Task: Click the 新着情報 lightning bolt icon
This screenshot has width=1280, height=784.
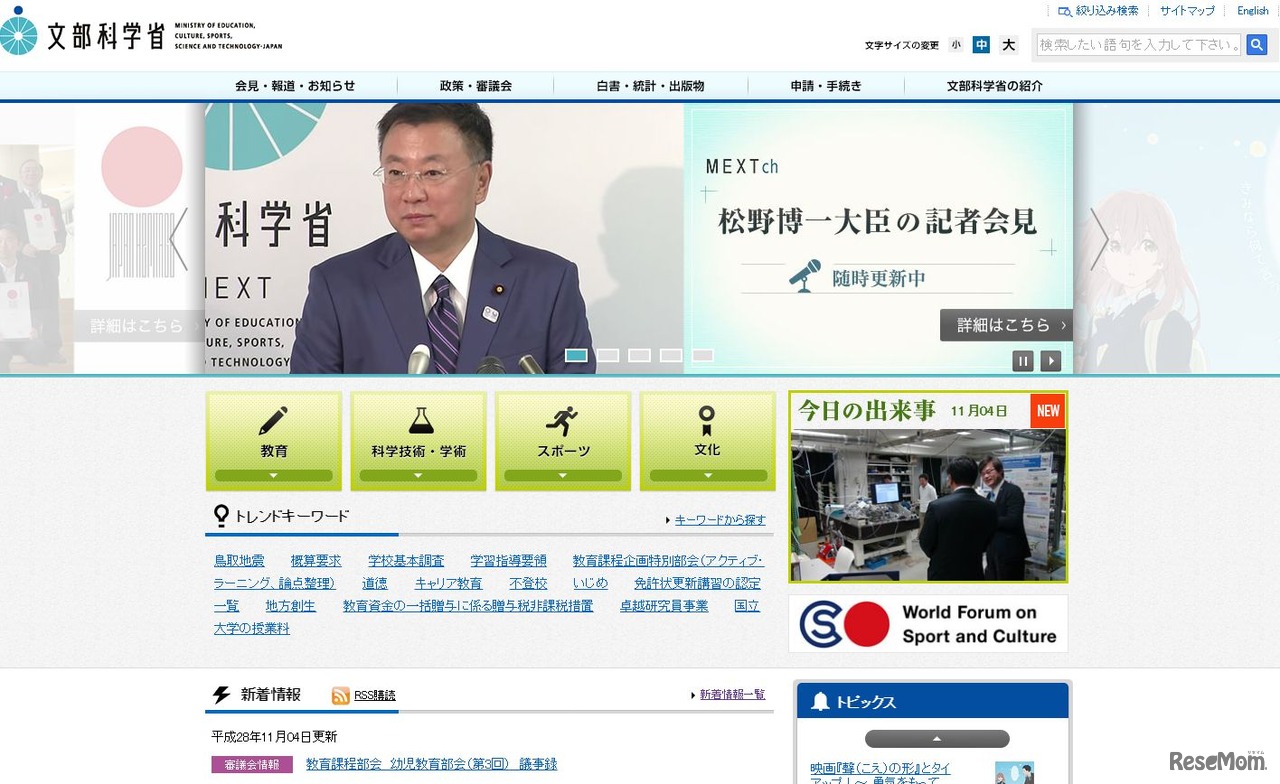Action: point(222,694)
